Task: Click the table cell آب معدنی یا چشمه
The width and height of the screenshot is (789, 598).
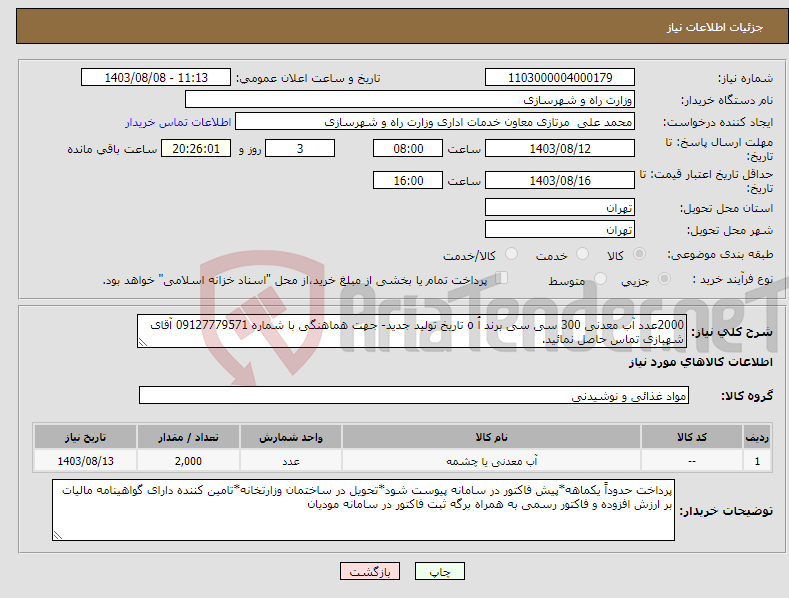Action: [491, 461]
